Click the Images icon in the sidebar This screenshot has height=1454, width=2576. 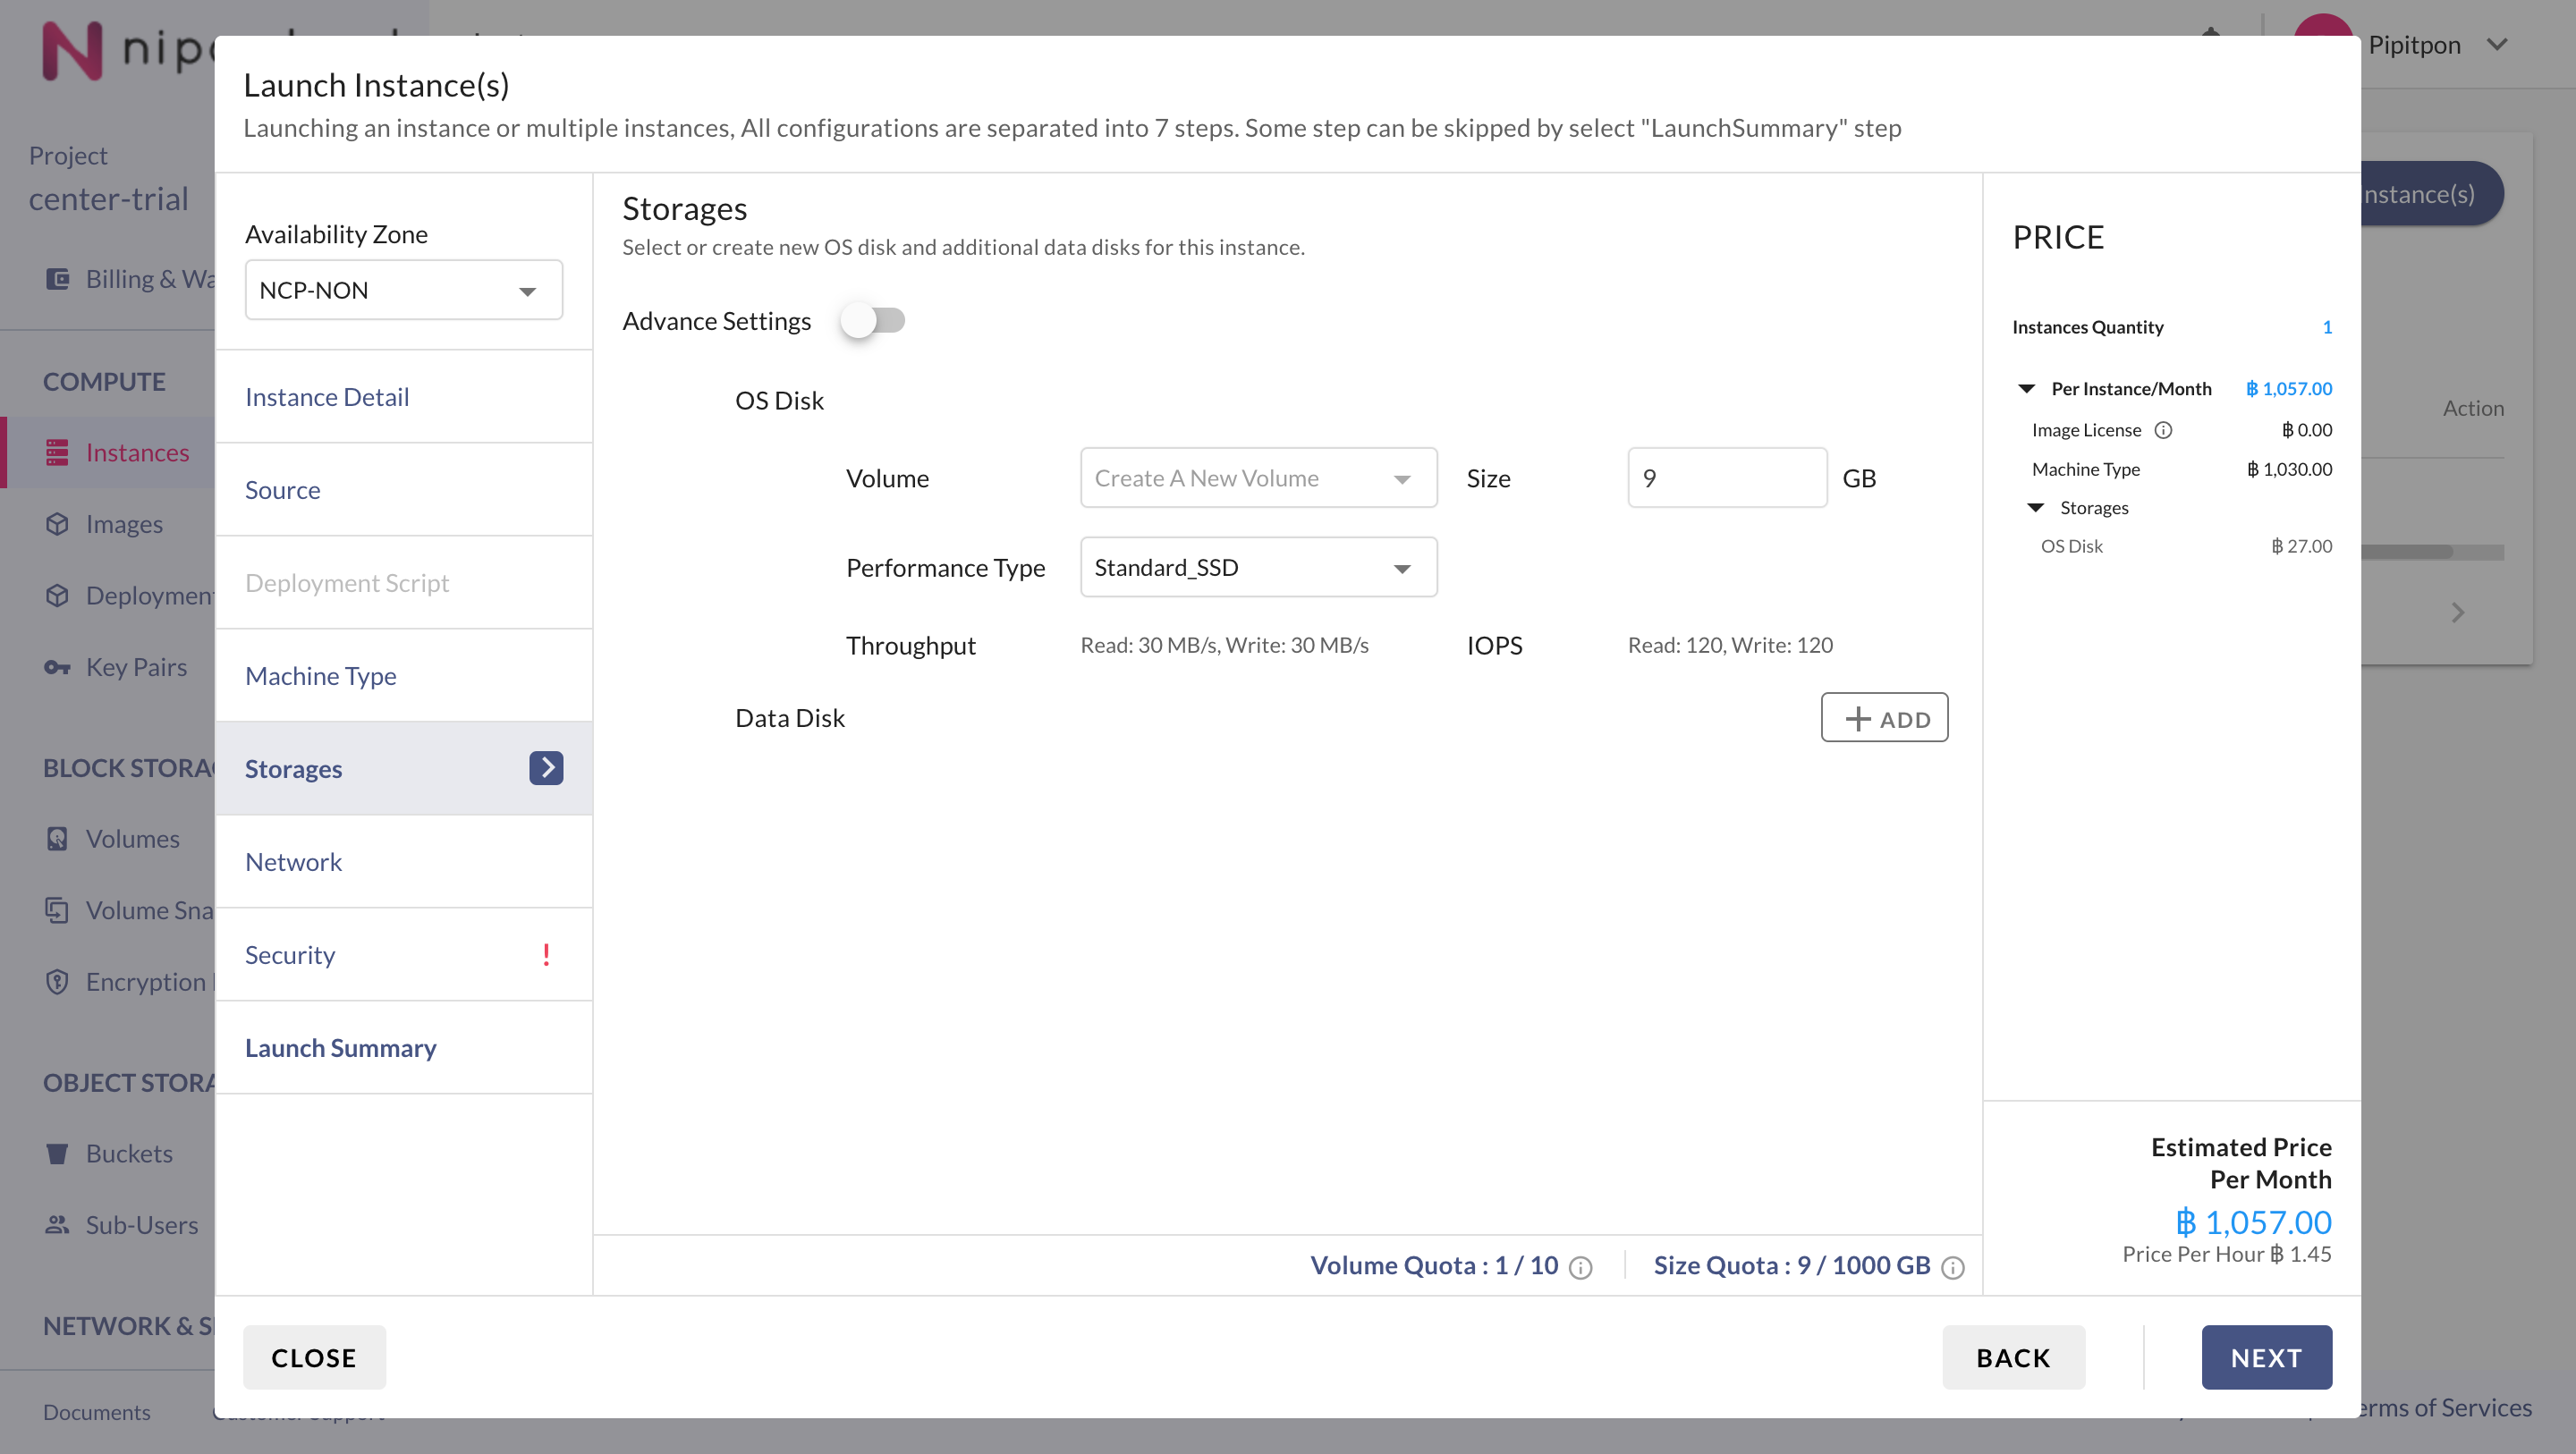(57, 524)
